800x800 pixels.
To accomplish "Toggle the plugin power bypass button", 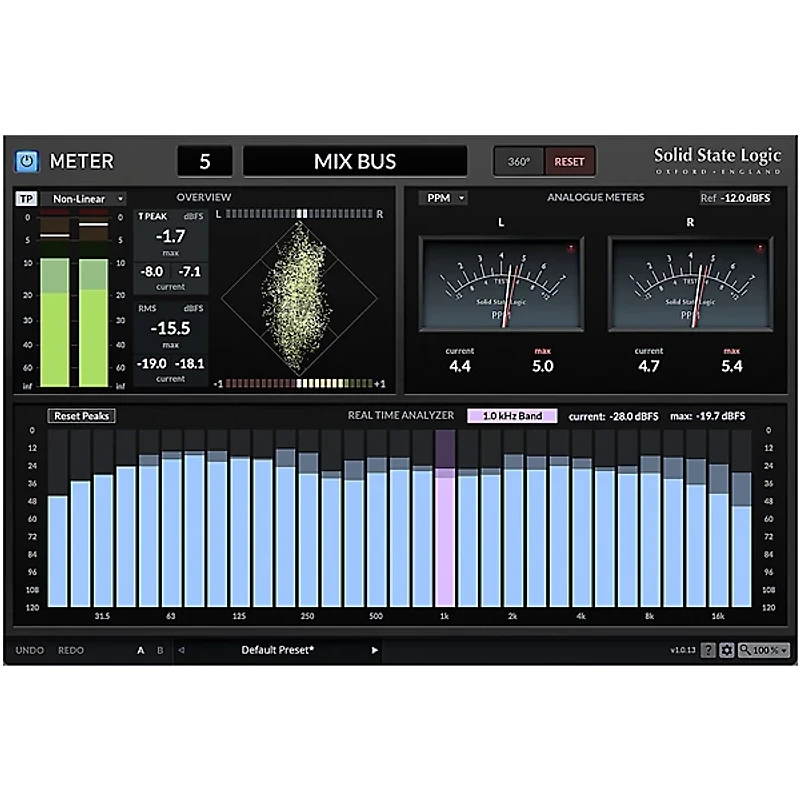I will click(27, 161).
